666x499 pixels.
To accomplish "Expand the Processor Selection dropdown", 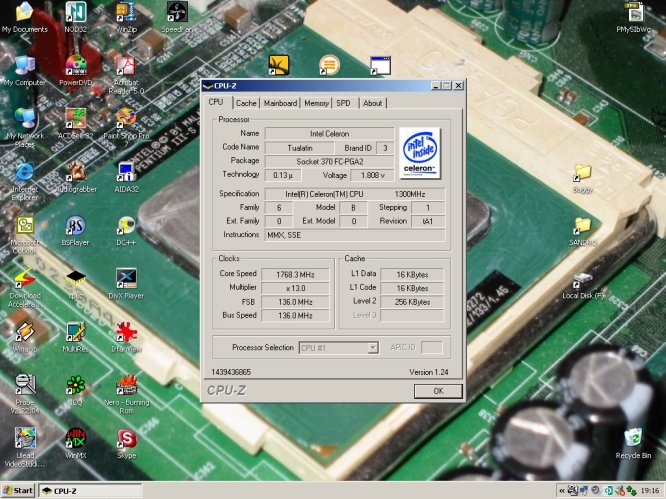I will [x=373, y=348].
